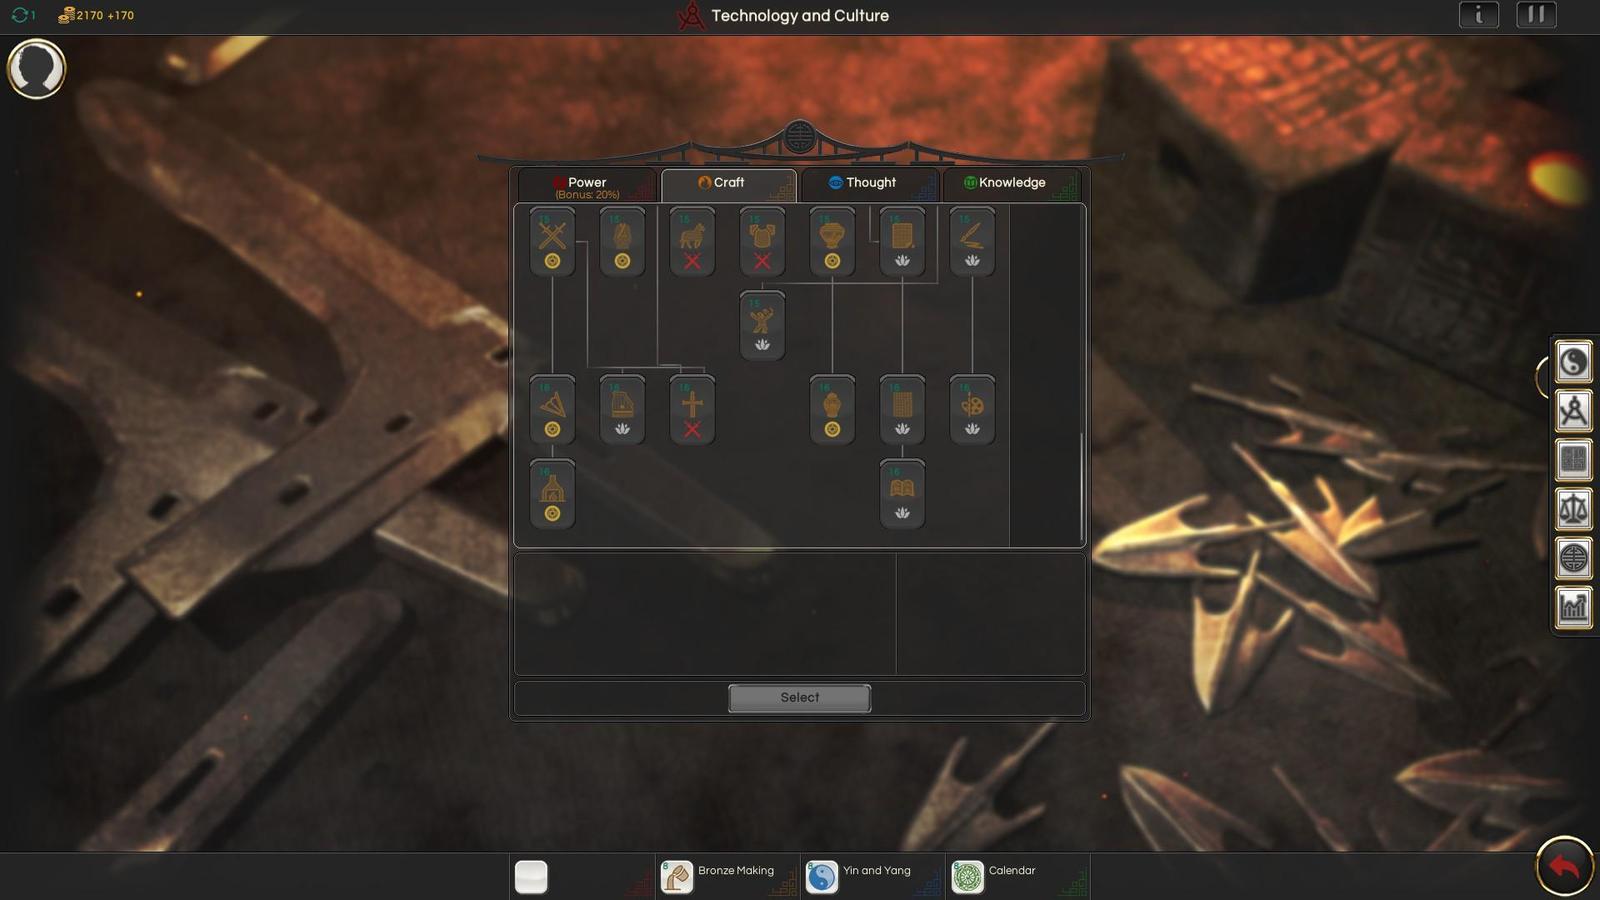Viewport: 1600px width, 900px height.
Task: Open the statistics chart panel in sidebar
Action: (x=1573, y=607)
